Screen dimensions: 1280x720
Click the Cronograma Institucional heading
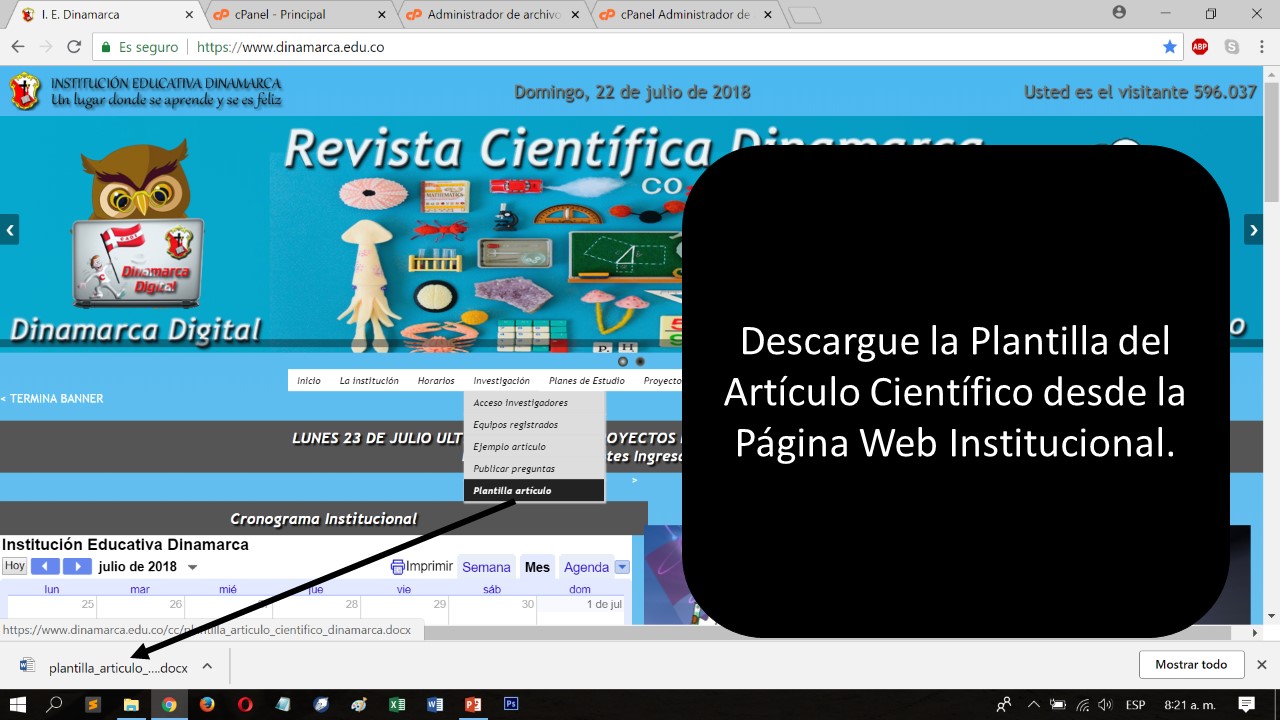pos(323,518)
